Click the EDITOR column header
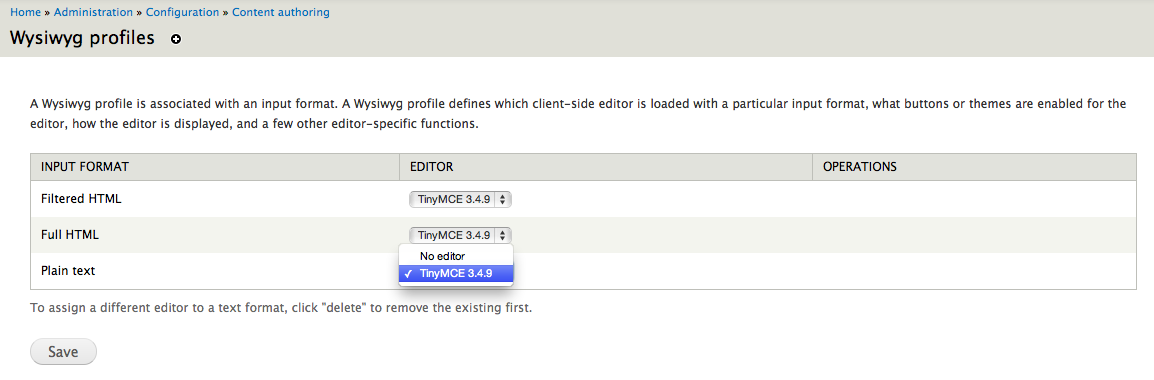1154x380 pixels. point(431,167)
